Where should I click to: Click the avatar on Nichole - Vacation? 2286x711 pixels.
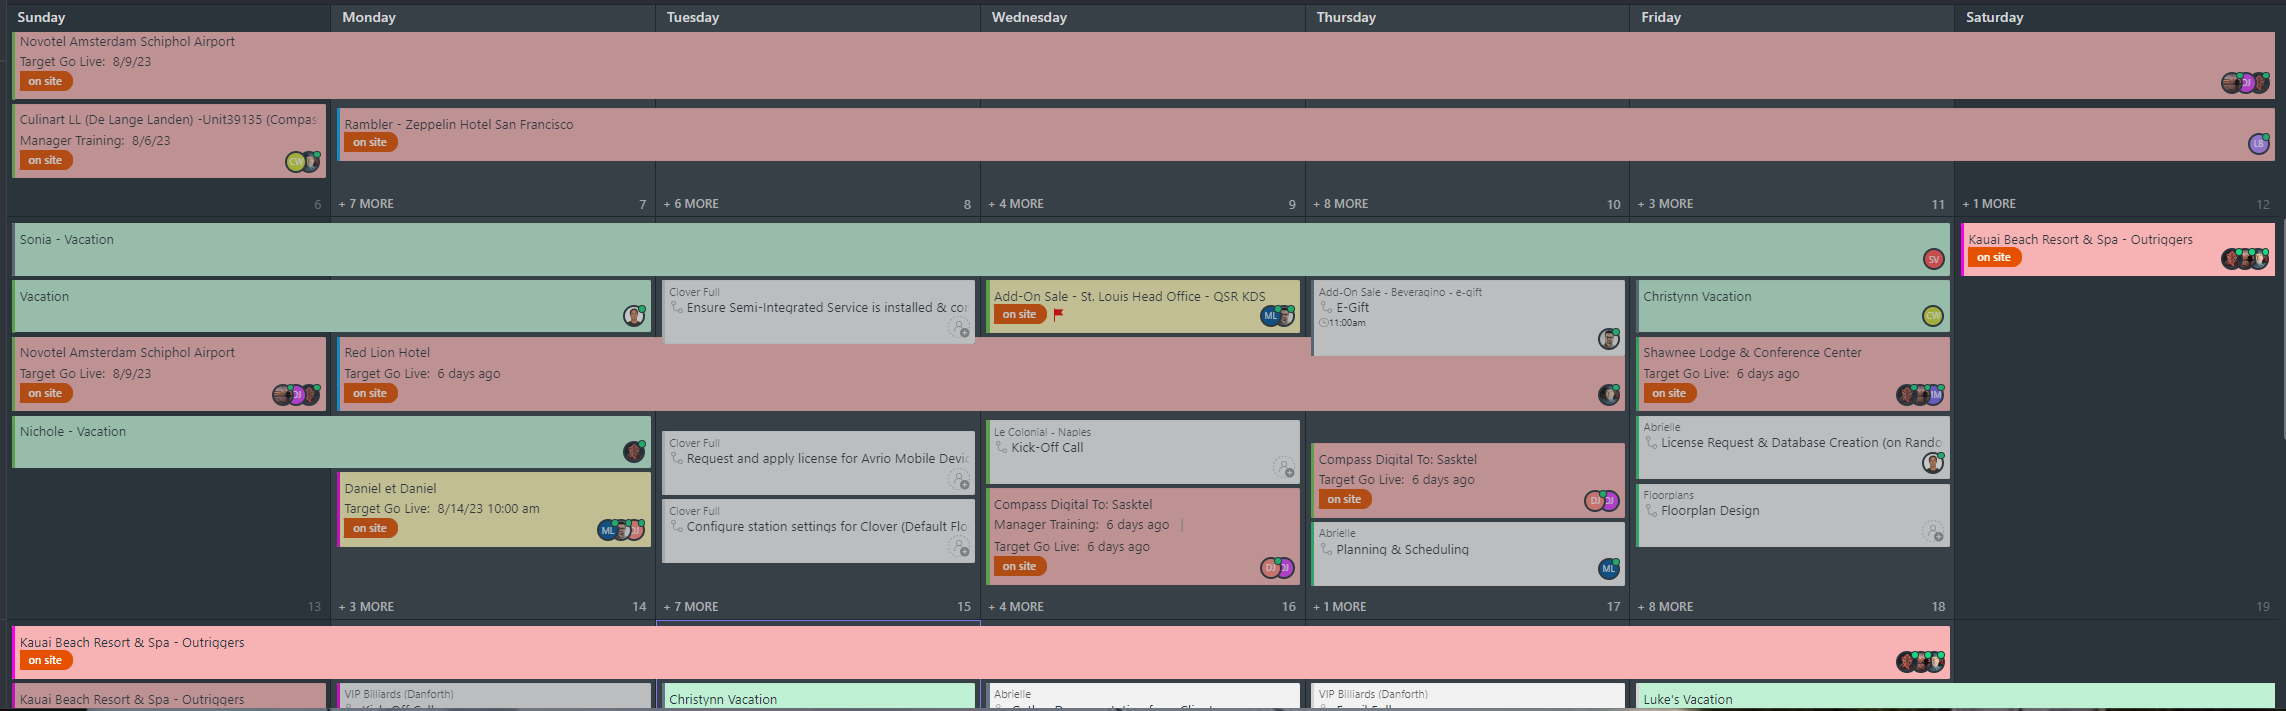point(634,452)
